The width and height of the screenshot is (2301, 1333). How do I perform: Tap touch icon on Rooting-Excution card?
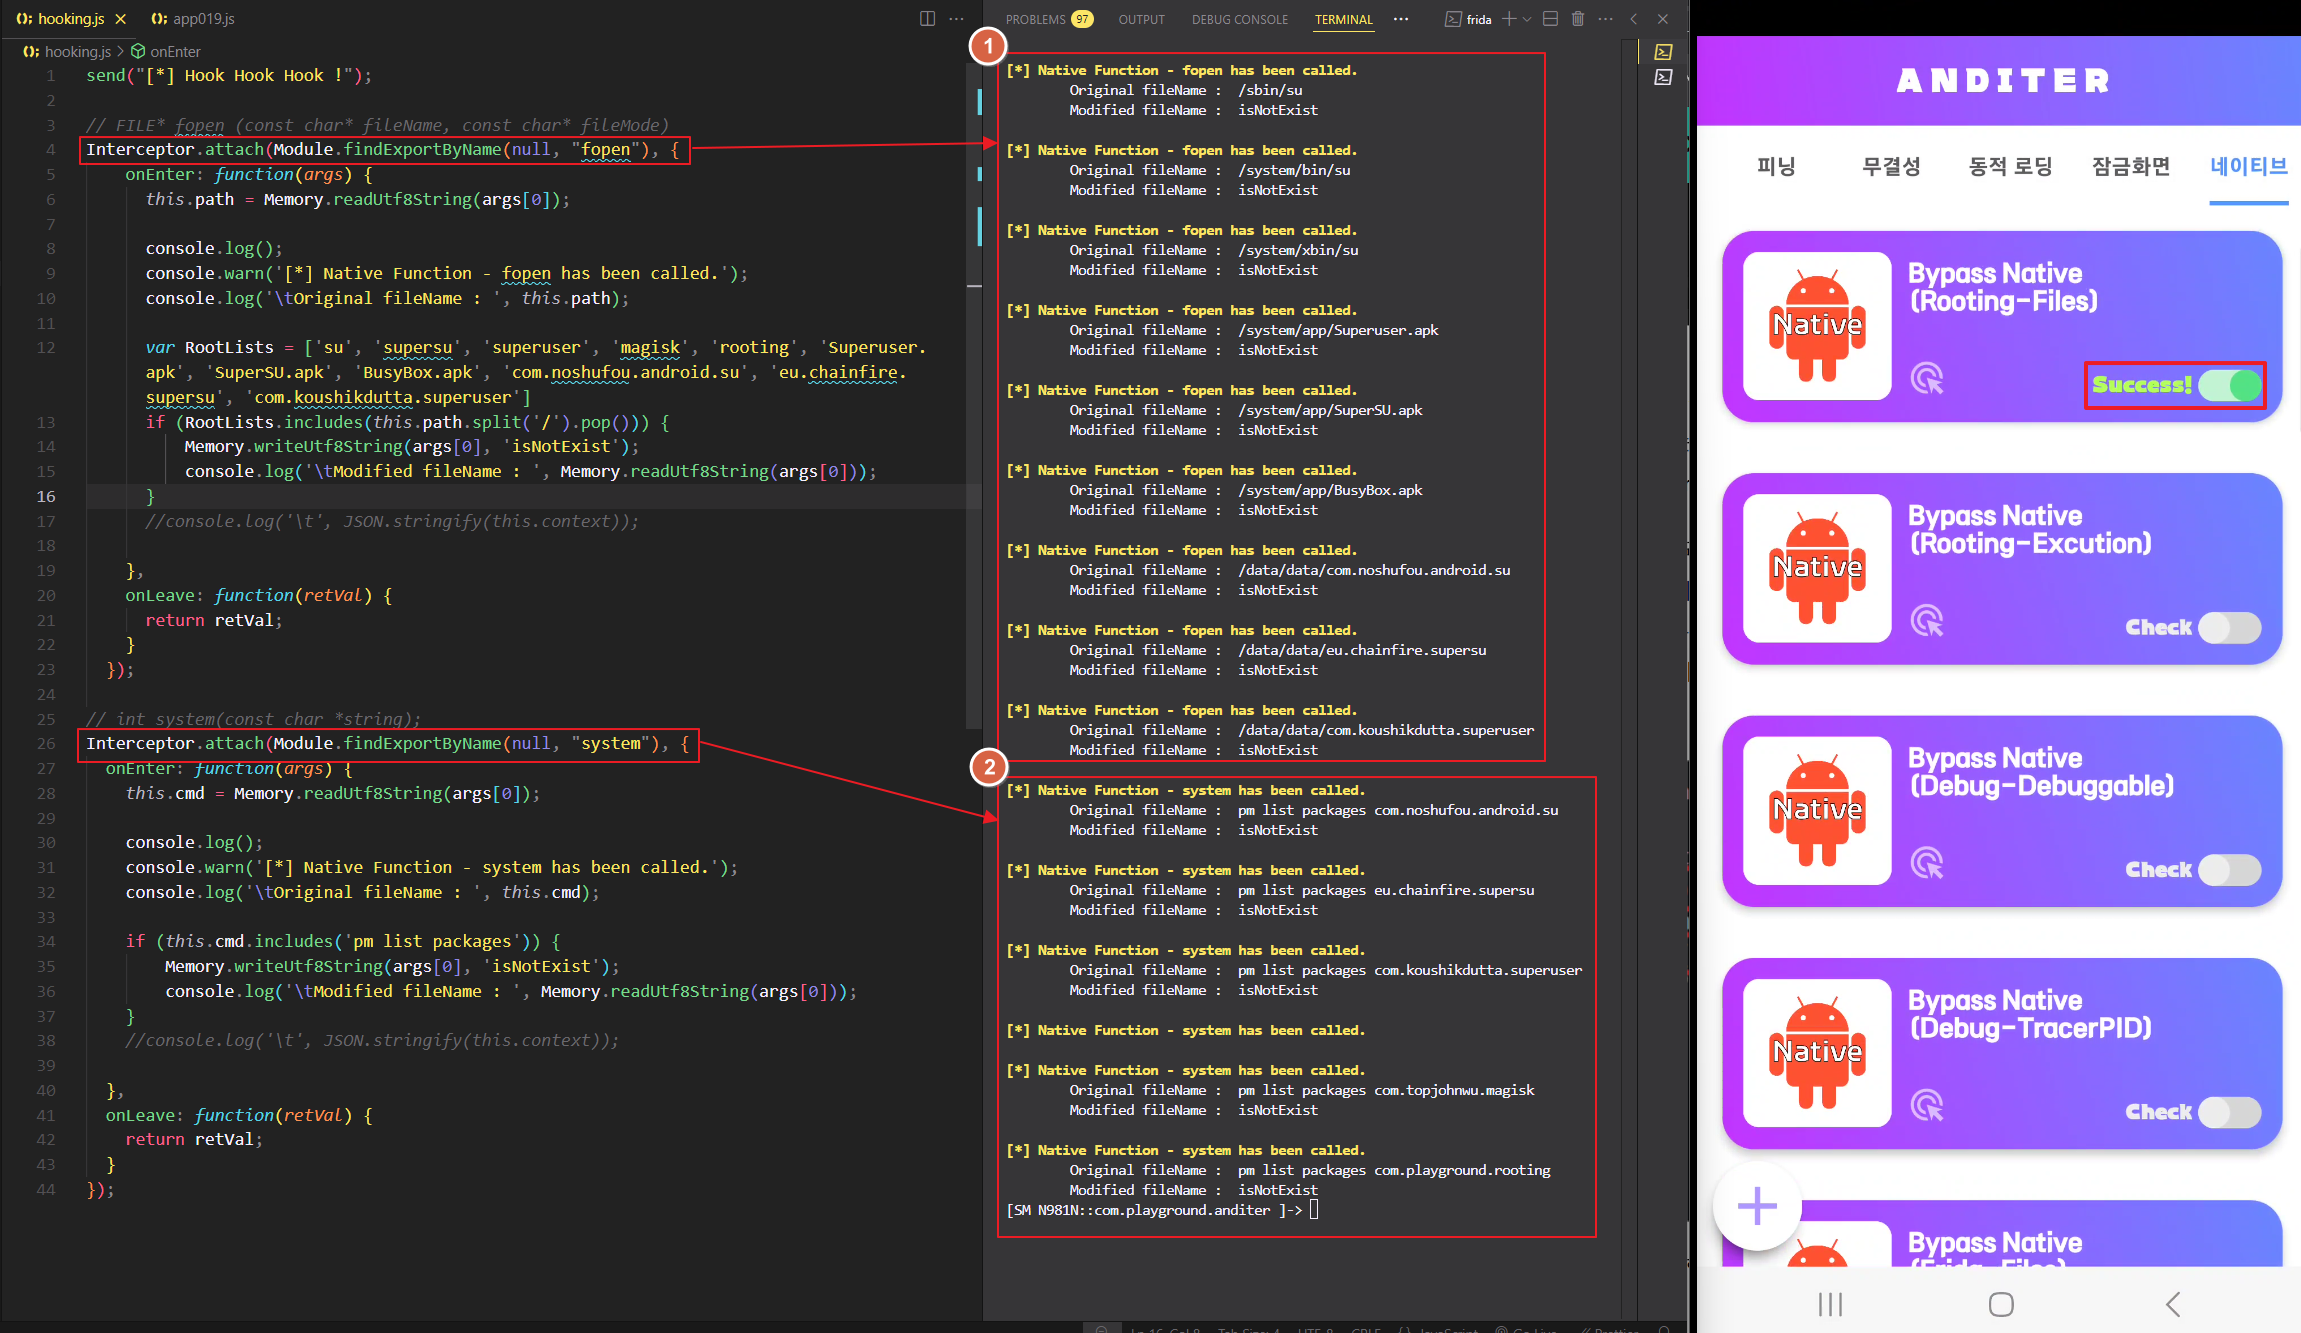1927,621
